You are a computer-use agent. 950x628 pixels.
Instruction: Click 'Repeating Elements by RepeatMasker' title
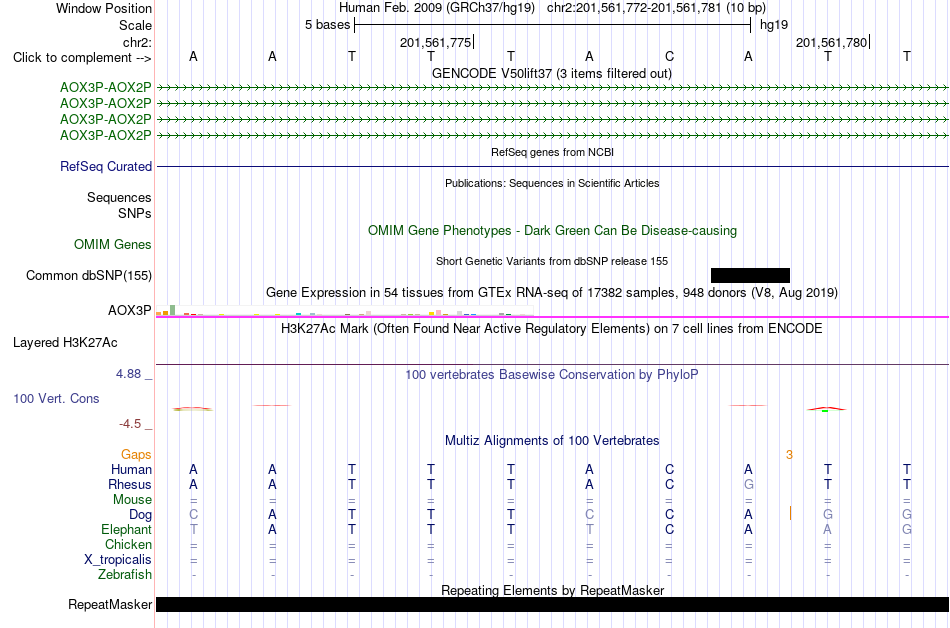552,590
